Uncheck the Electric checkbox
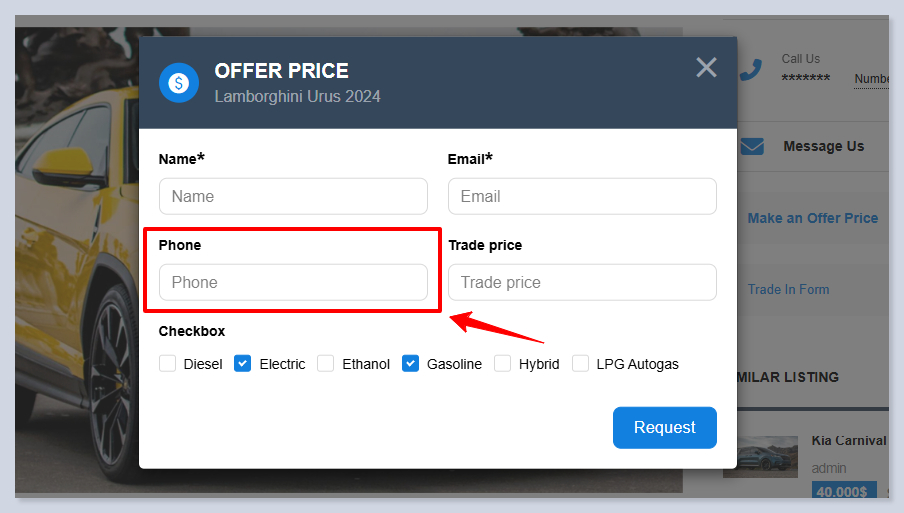This screenshot has height=513, width=904. tap(243, 364)
